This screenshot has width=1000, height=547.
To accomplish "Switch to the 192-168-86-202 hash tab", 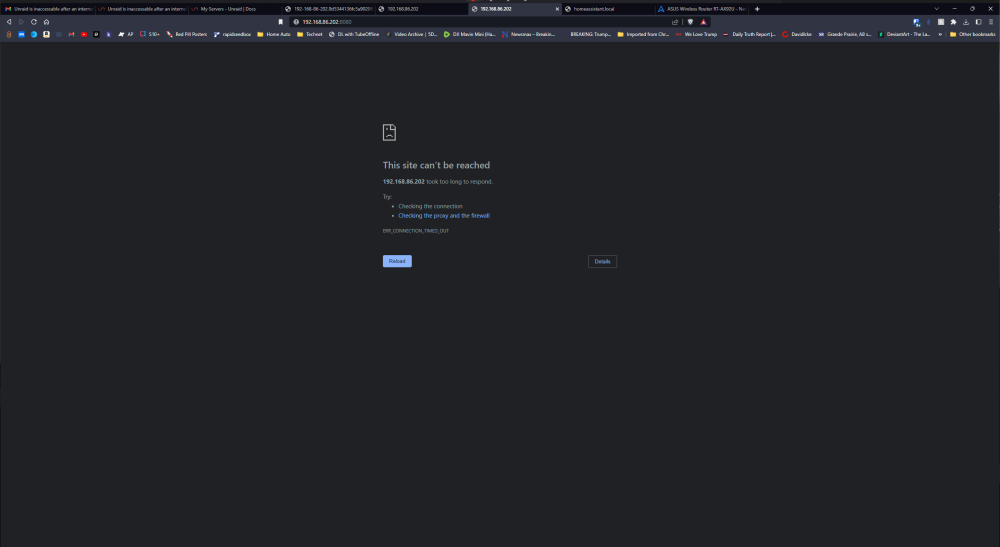I will (x=328, y=9).
